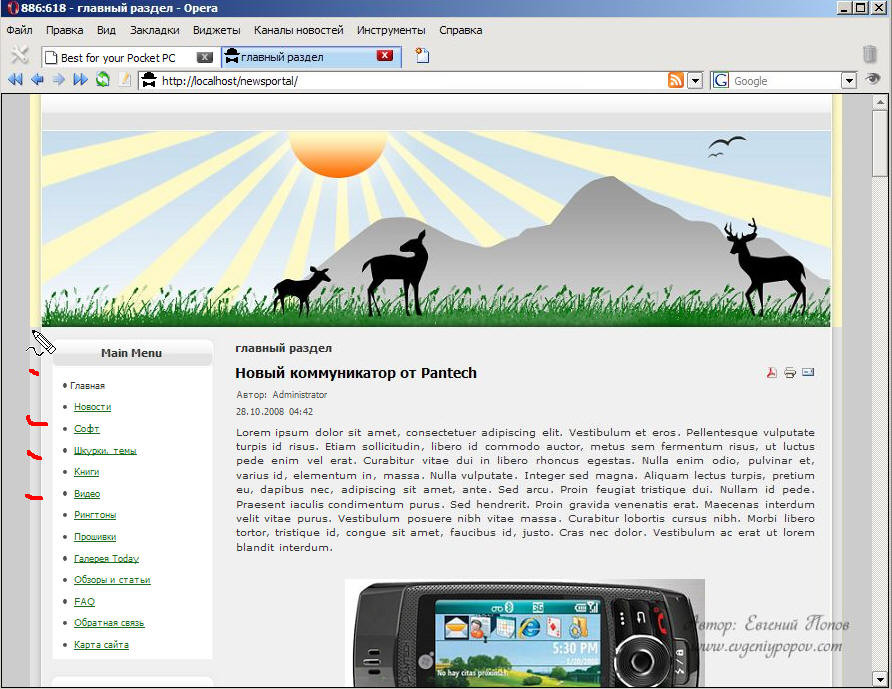The image size is (892, 689).
Task: Click the Main Menu module heading
Action: [x=132, y=353]
